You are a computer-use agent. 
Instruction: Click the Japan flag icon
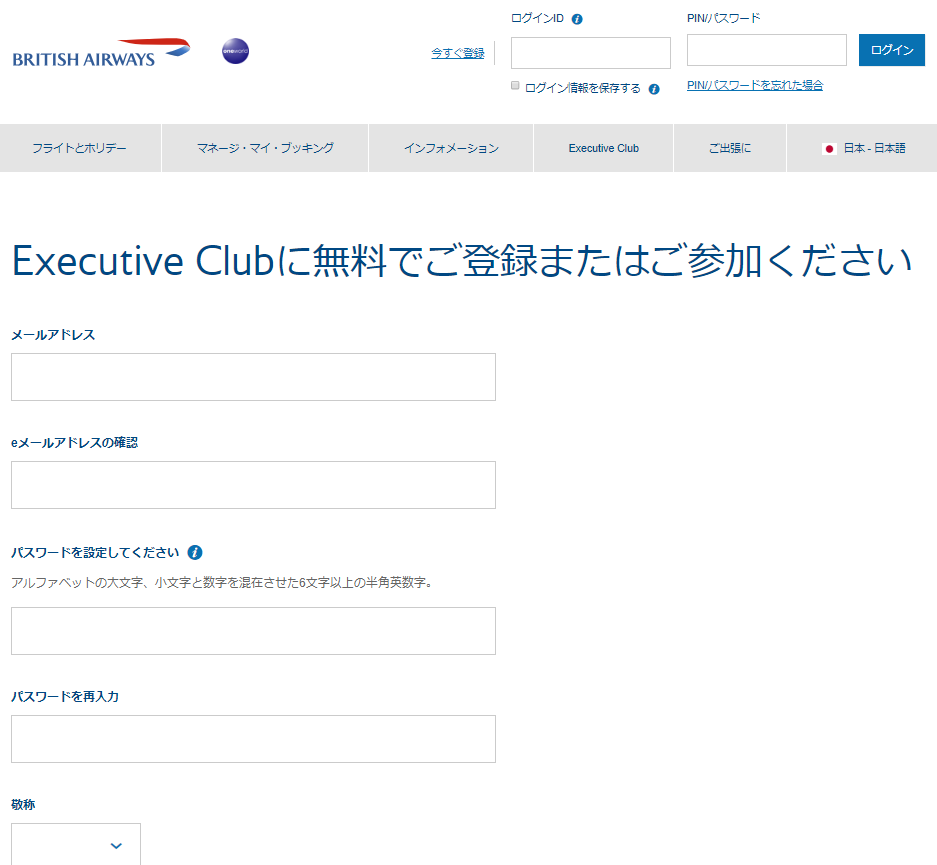829,149
